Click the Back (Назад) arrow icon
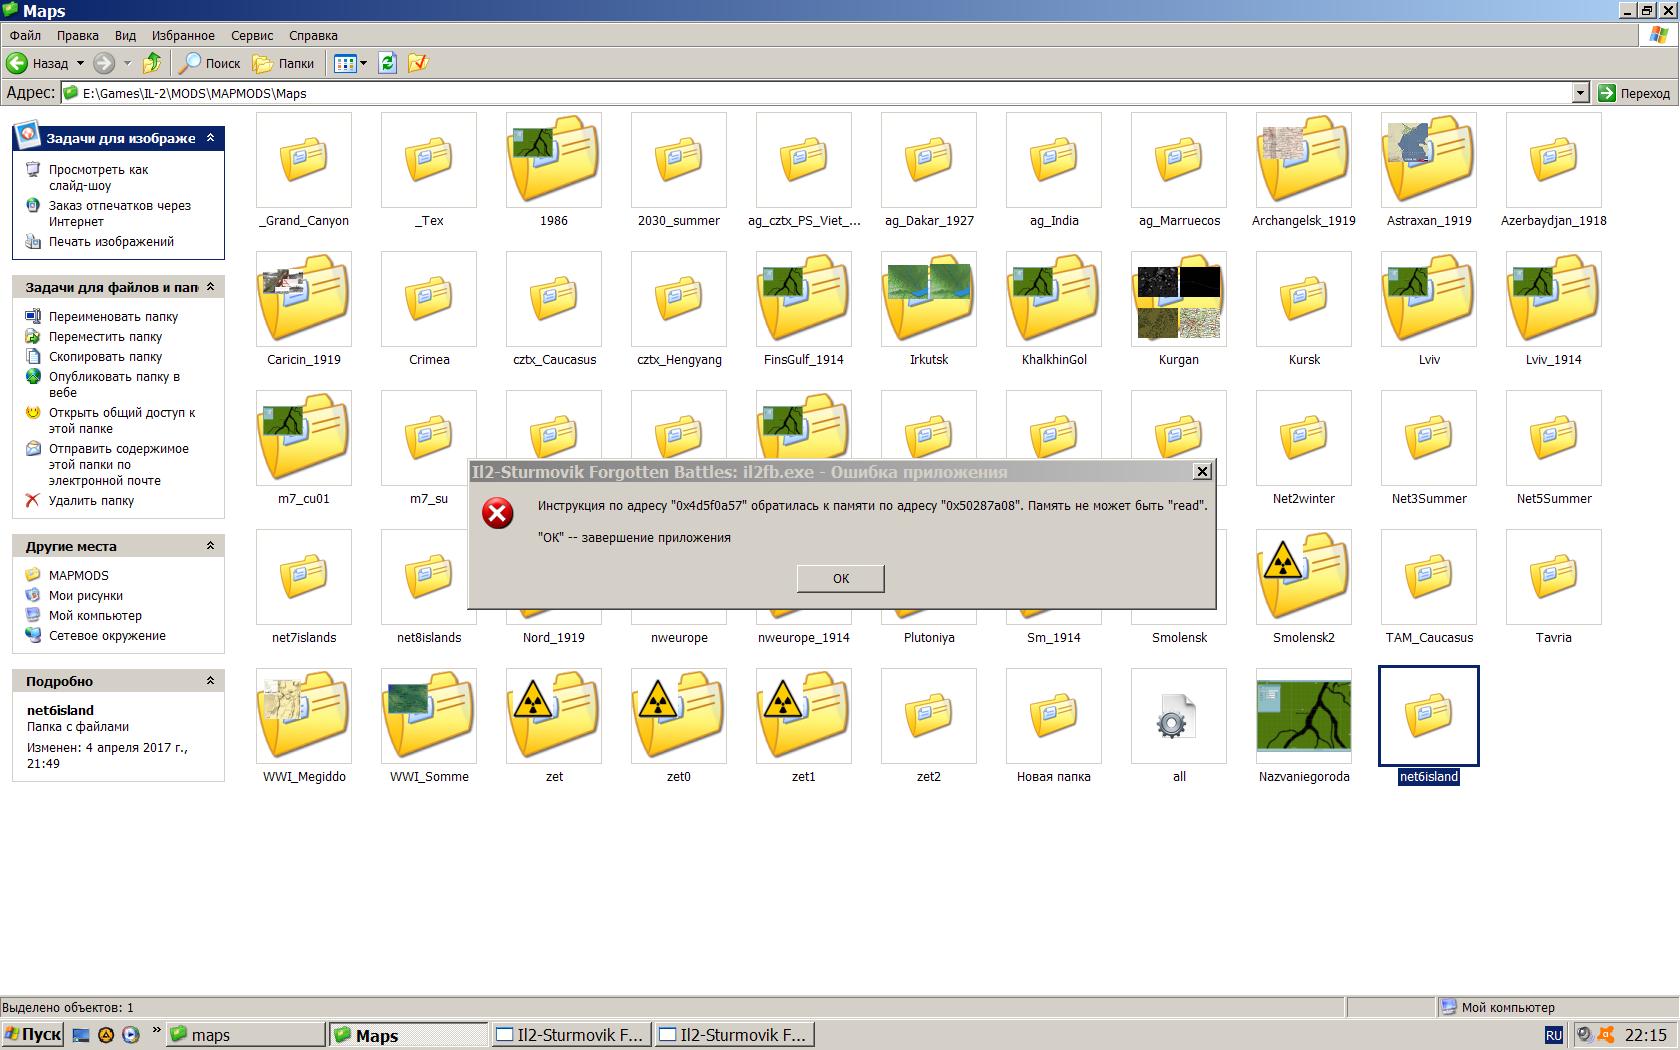 click(x=17, y=63)
